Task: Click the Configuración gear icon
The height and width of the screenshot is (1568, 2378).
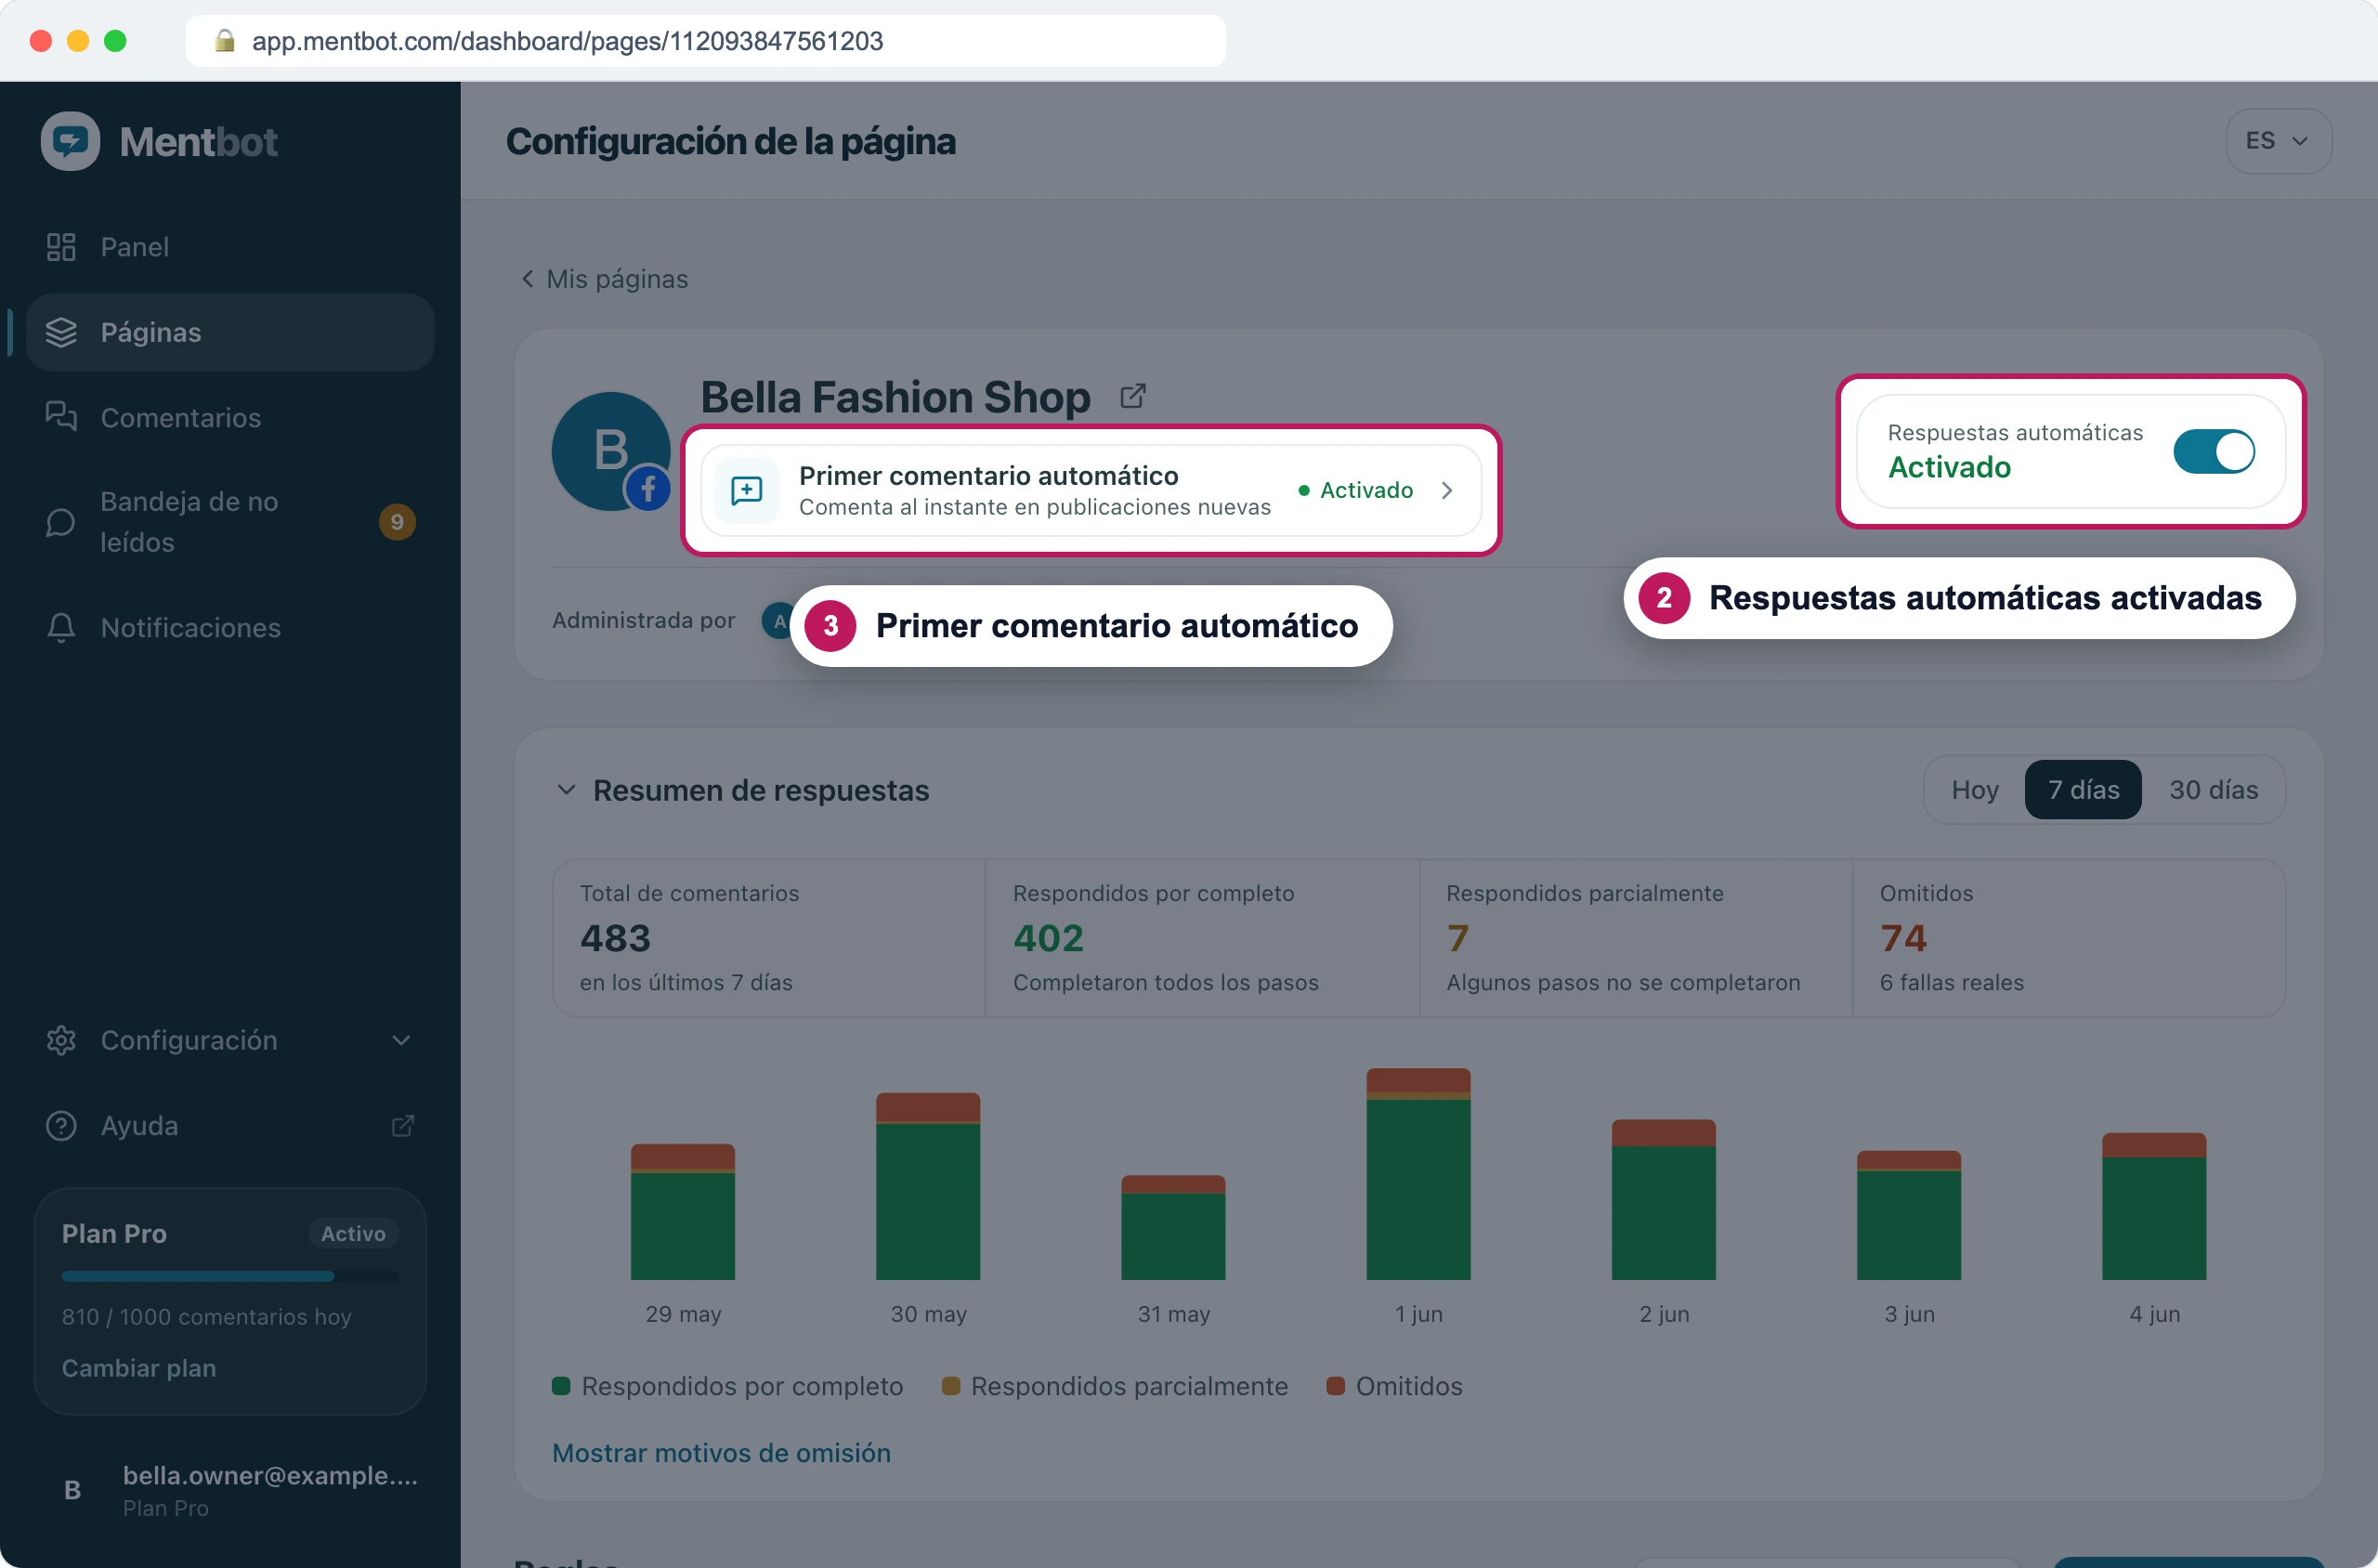Action: coord(61,1040)
